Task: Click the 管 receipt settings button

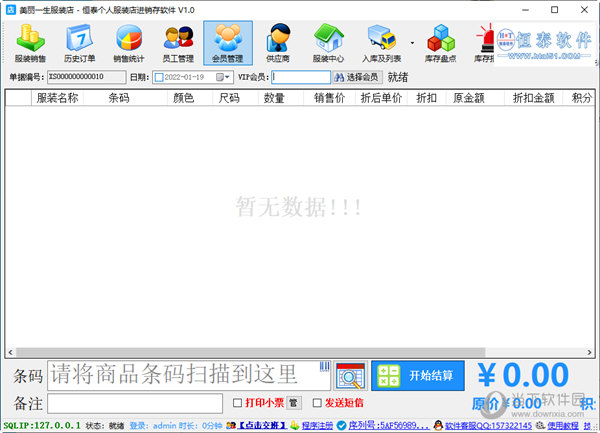Action: 293,403
